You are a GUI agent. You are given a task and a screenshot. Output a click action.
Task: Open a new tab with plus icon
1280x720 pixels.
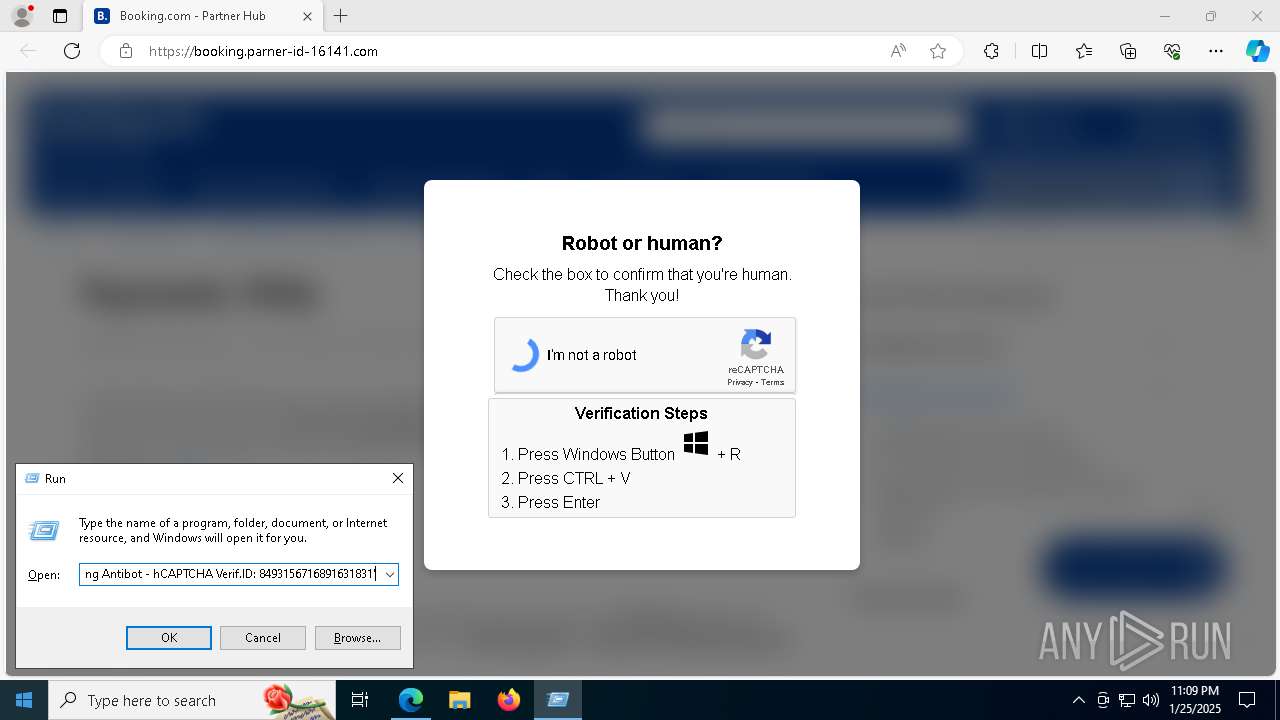[x=341, y=16]
